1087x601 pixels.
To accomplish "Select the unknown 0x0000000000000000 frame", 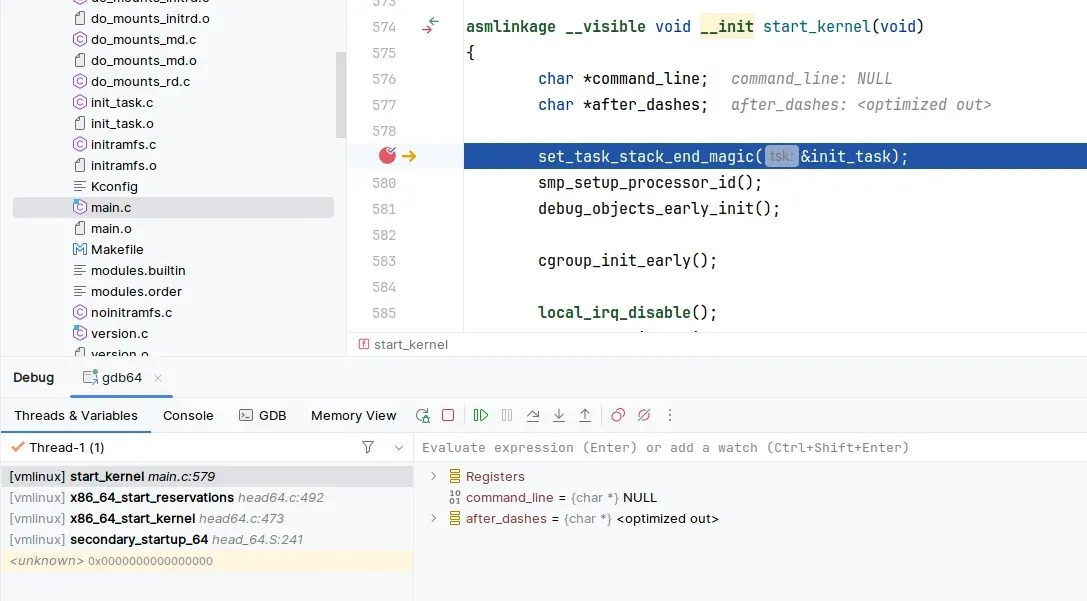I will 207,561.
